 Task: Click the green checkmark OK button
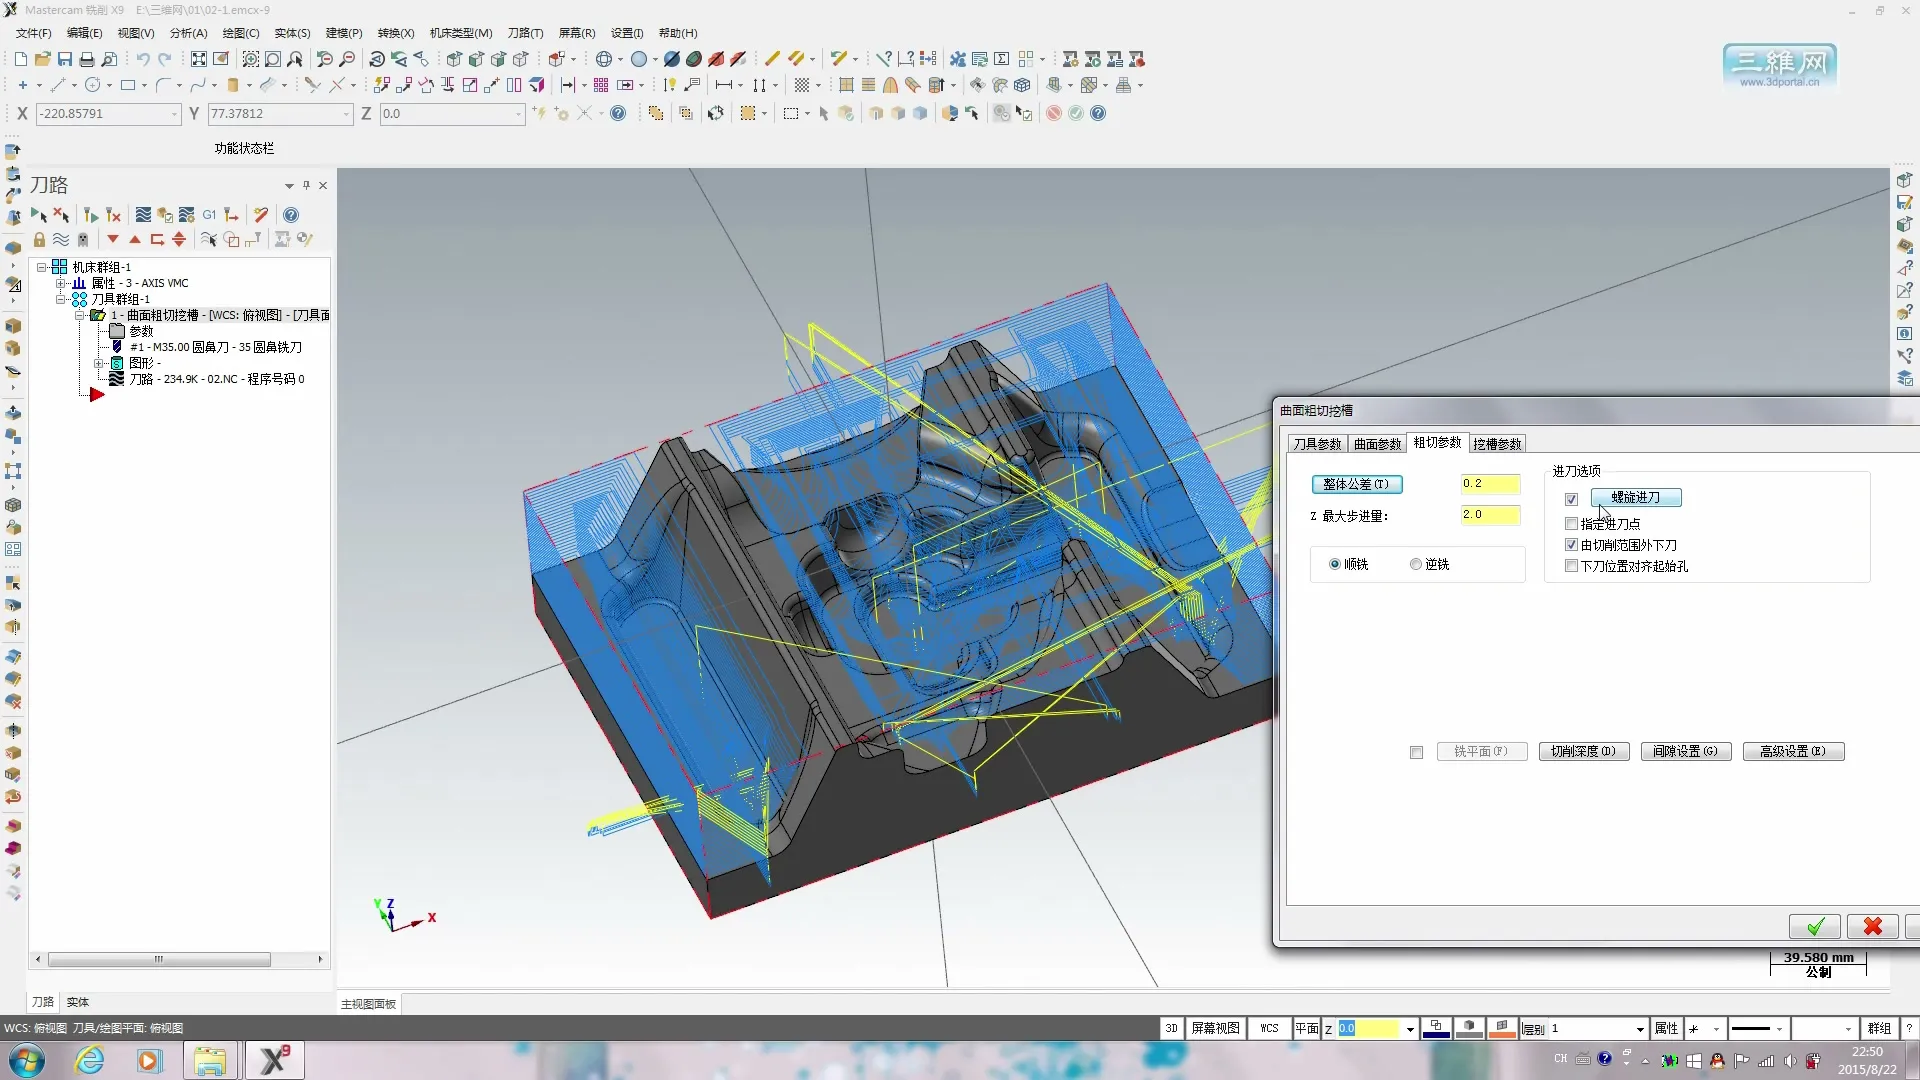click(x=1814, y=927)
